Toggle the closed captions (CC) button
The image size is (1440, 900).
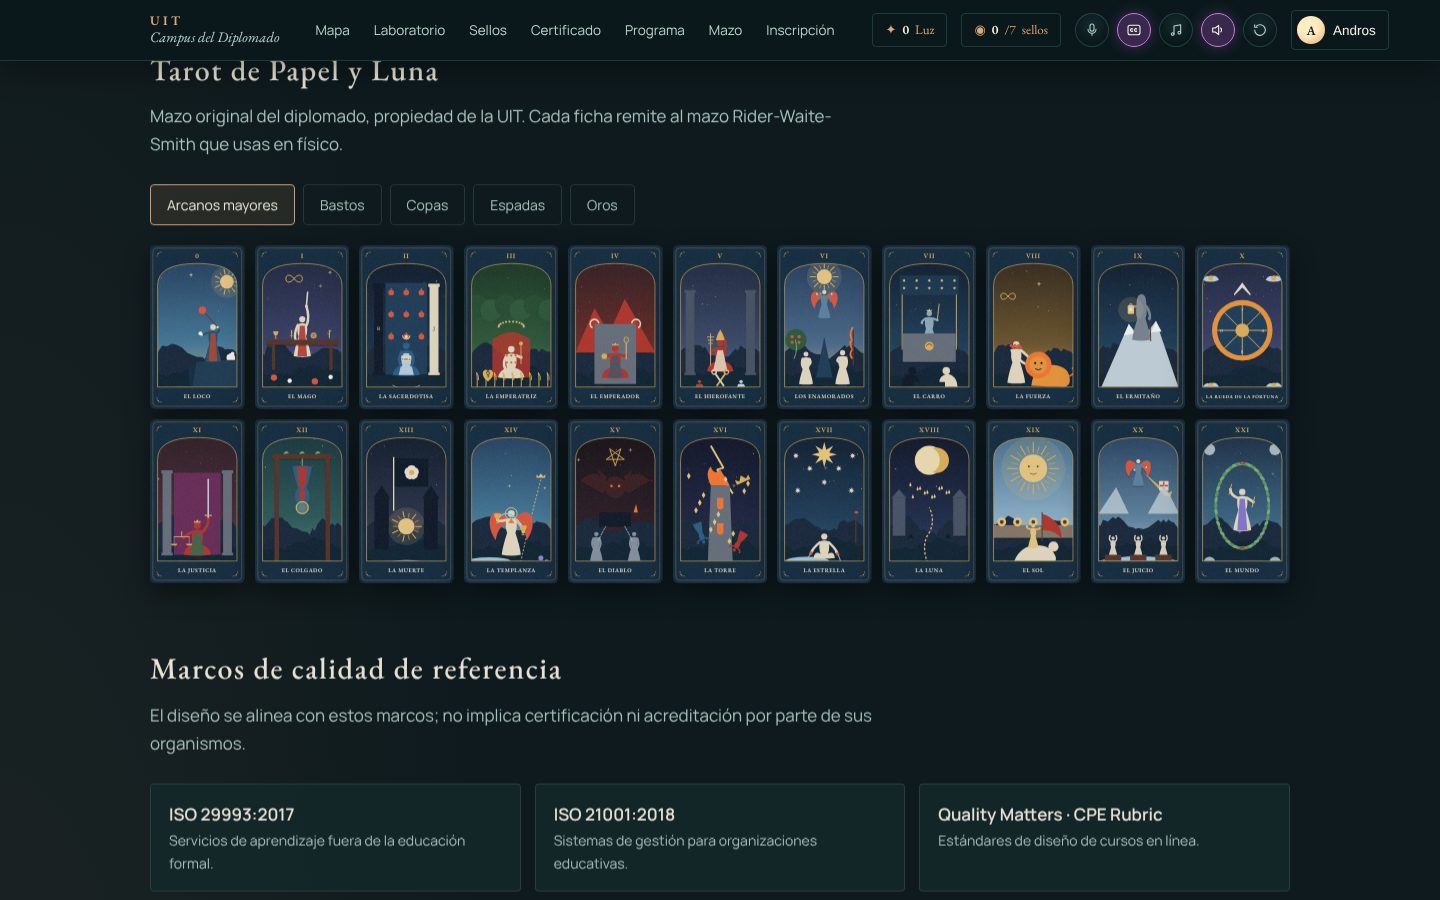coord(1134,30)
